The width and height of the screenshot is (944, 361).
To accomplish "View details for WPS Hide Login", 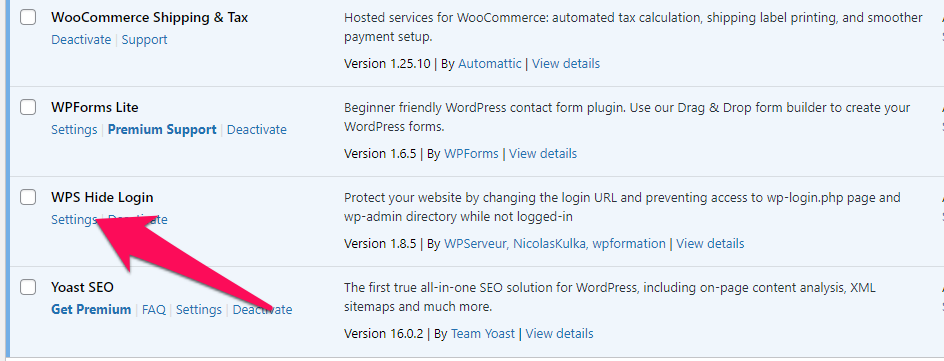I will [710, 244].
